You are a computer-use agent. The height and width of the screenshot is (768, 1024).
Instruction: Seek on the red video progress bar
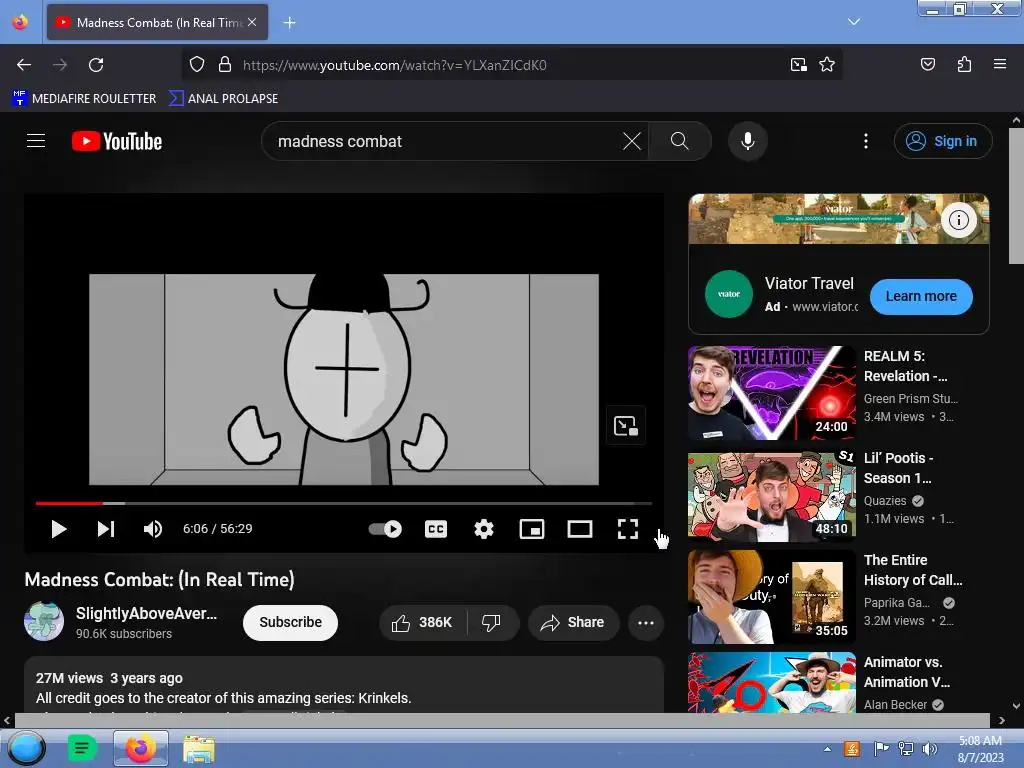tap(344, 504)
